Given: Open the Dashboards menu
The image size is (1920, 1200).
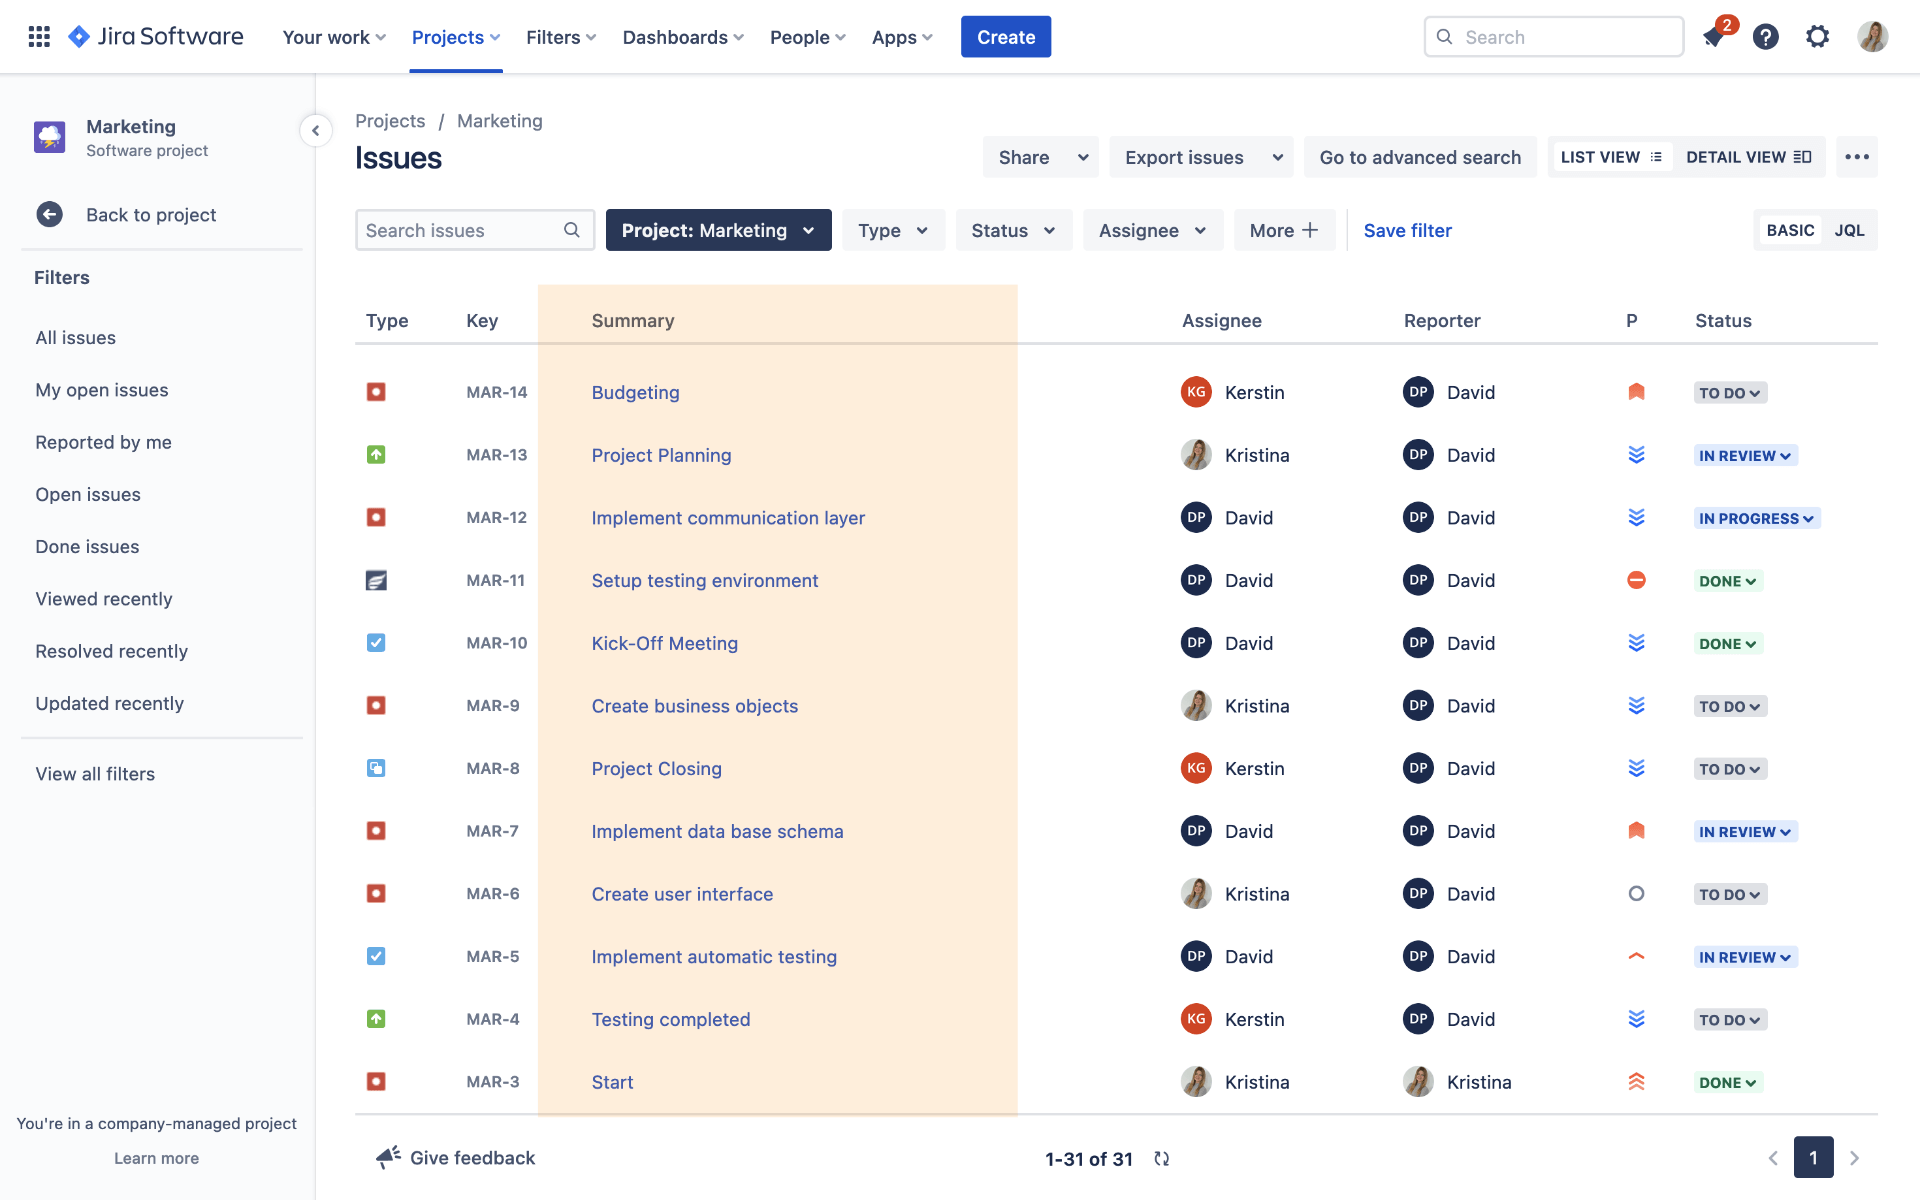Looking at the screenshot, I should click(682, 37).
